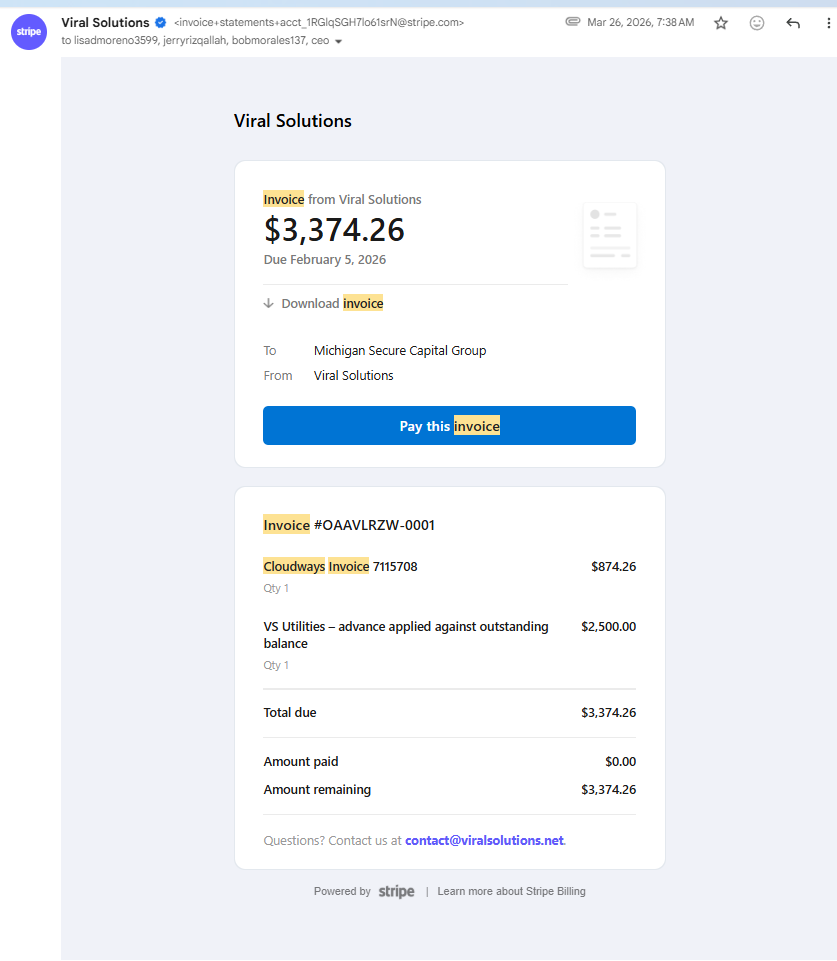Click the sender's stripe.com email address
Screen dimensions: 837x961
coord(319,23)
